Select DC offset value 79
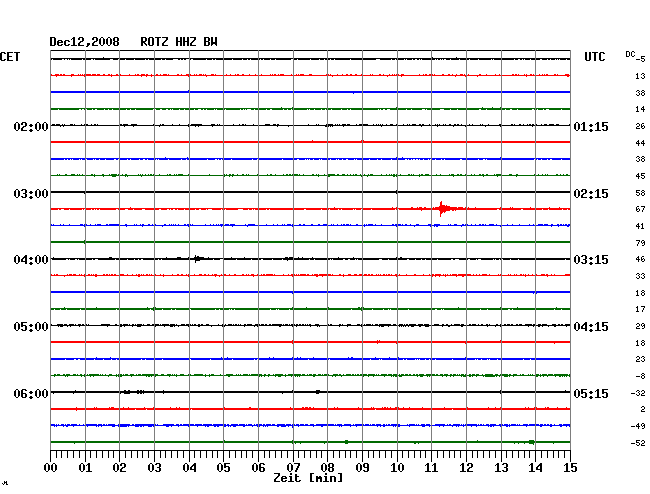This screenshot has width=650, height=494. click(x=640, y=243)
